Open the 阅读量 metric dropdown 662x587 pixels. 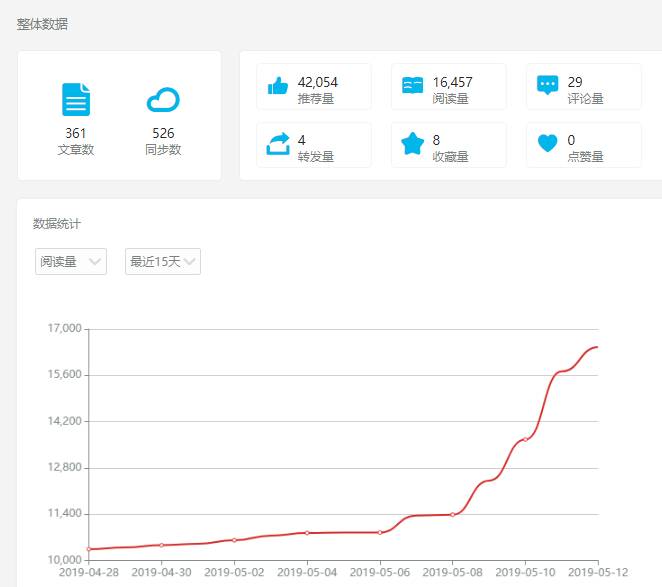(x=71, y=261)
